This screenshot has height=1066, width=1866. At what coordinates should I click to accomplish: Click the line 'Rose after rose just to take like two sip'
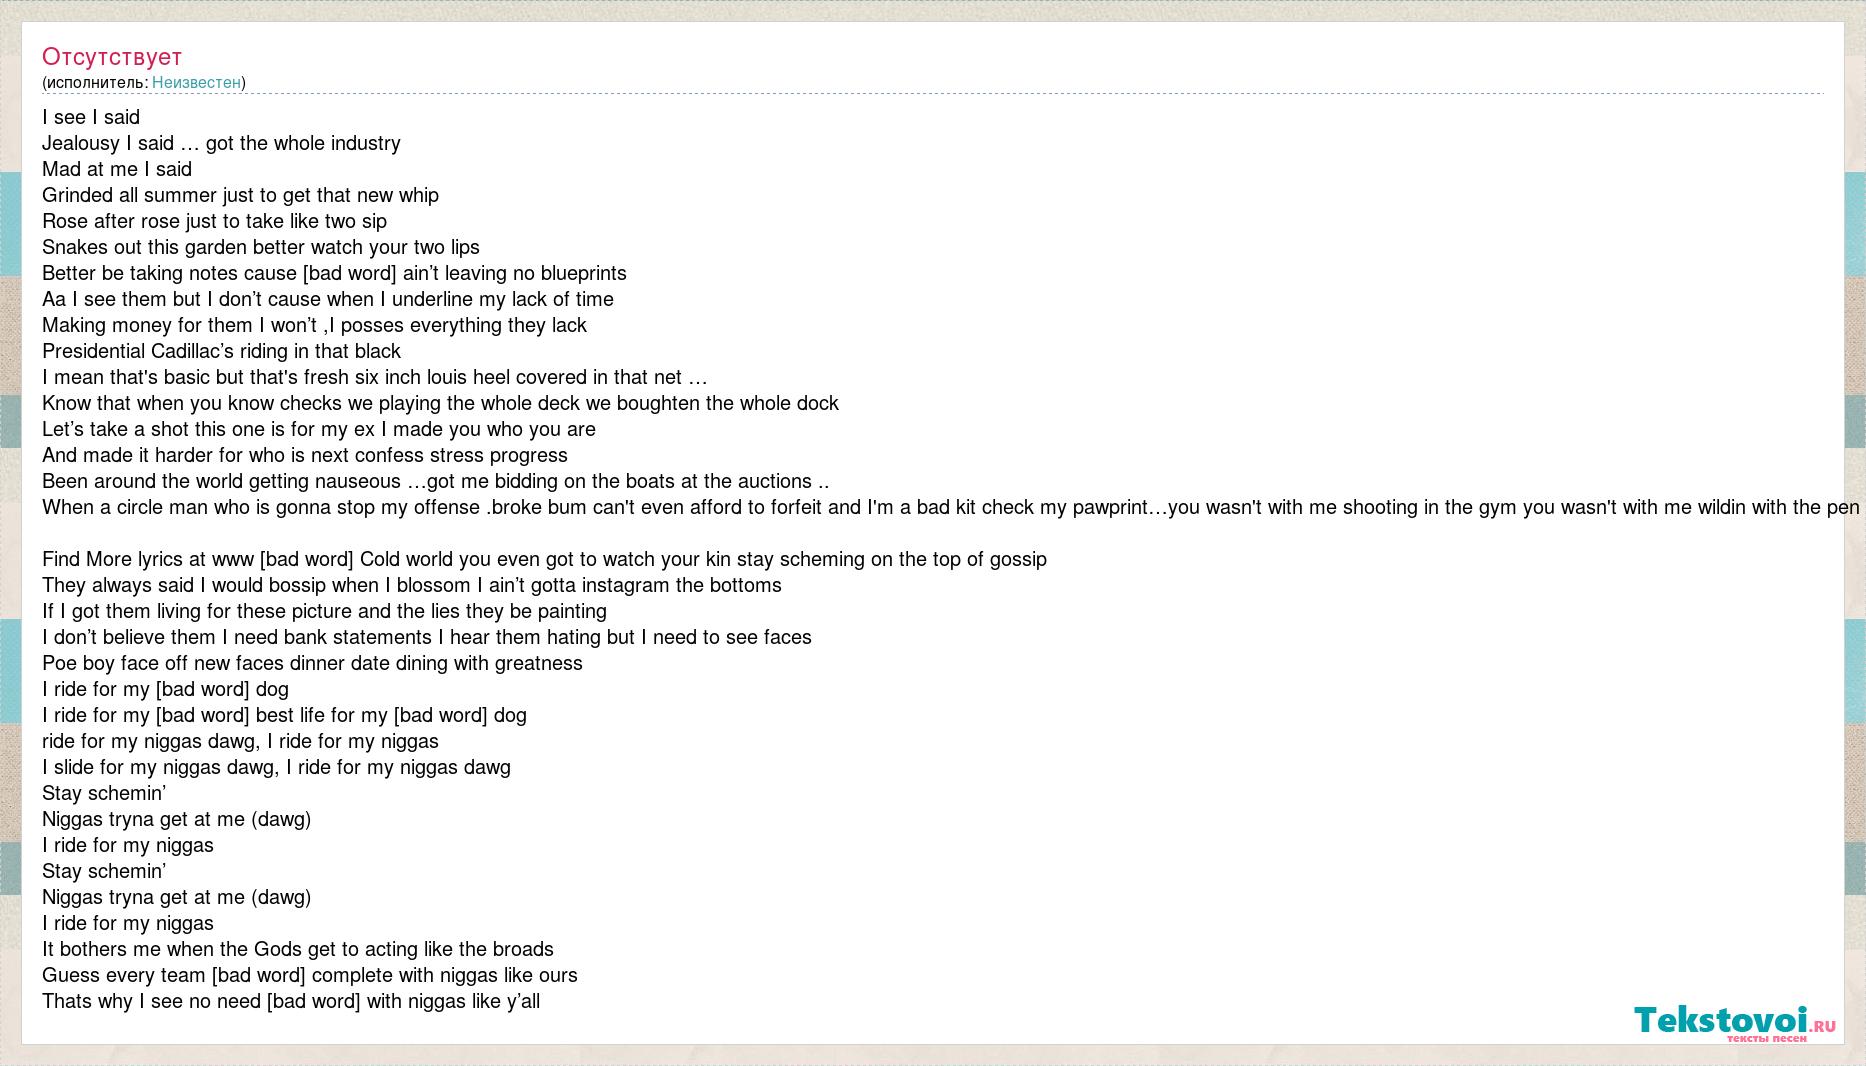[x=214, y=221]
